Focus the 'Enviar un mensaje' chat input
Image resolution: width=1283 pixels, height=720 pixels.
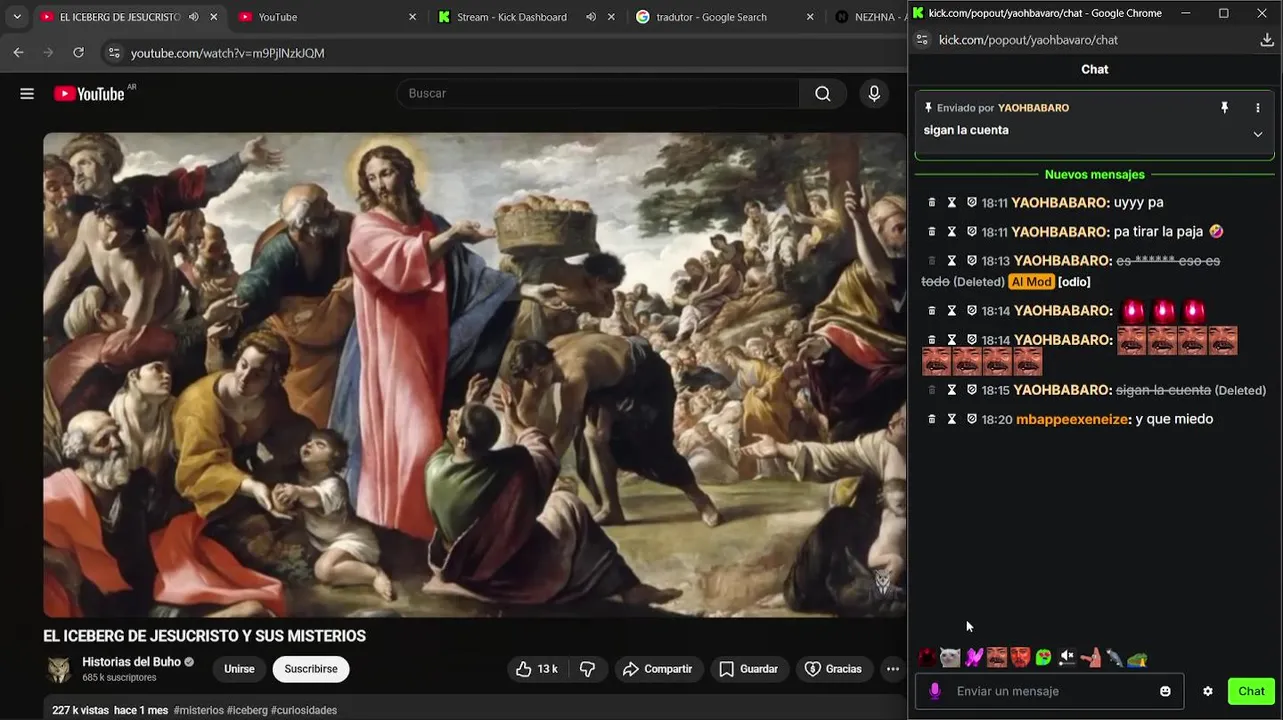coord(1050,691)
